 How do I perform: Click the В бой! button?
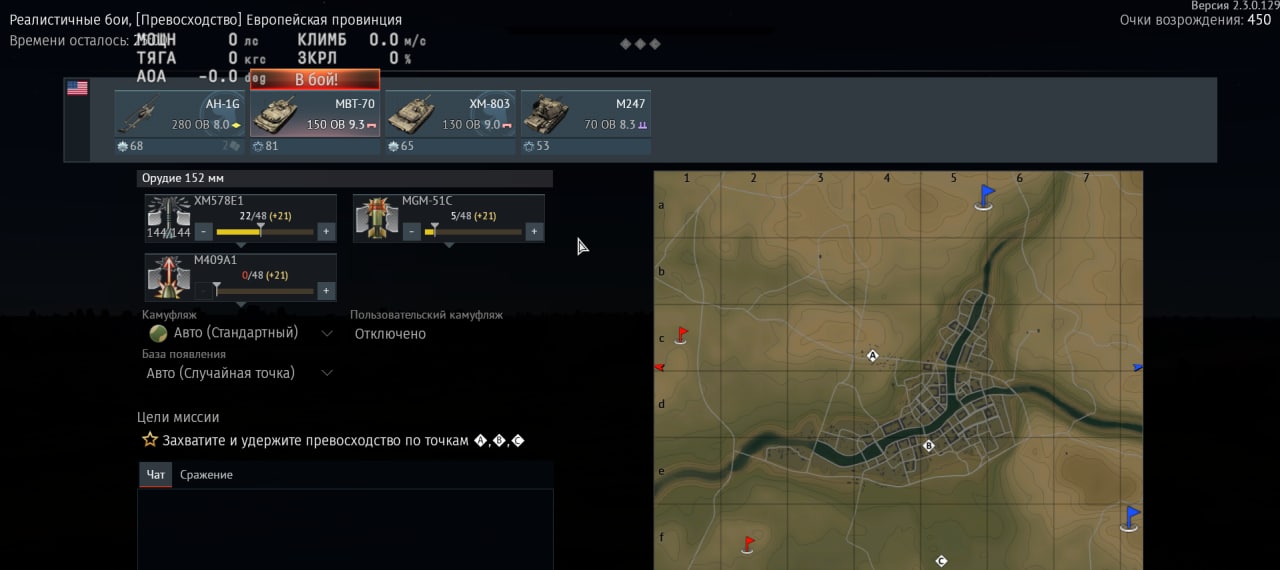click(x=315, y=79)
